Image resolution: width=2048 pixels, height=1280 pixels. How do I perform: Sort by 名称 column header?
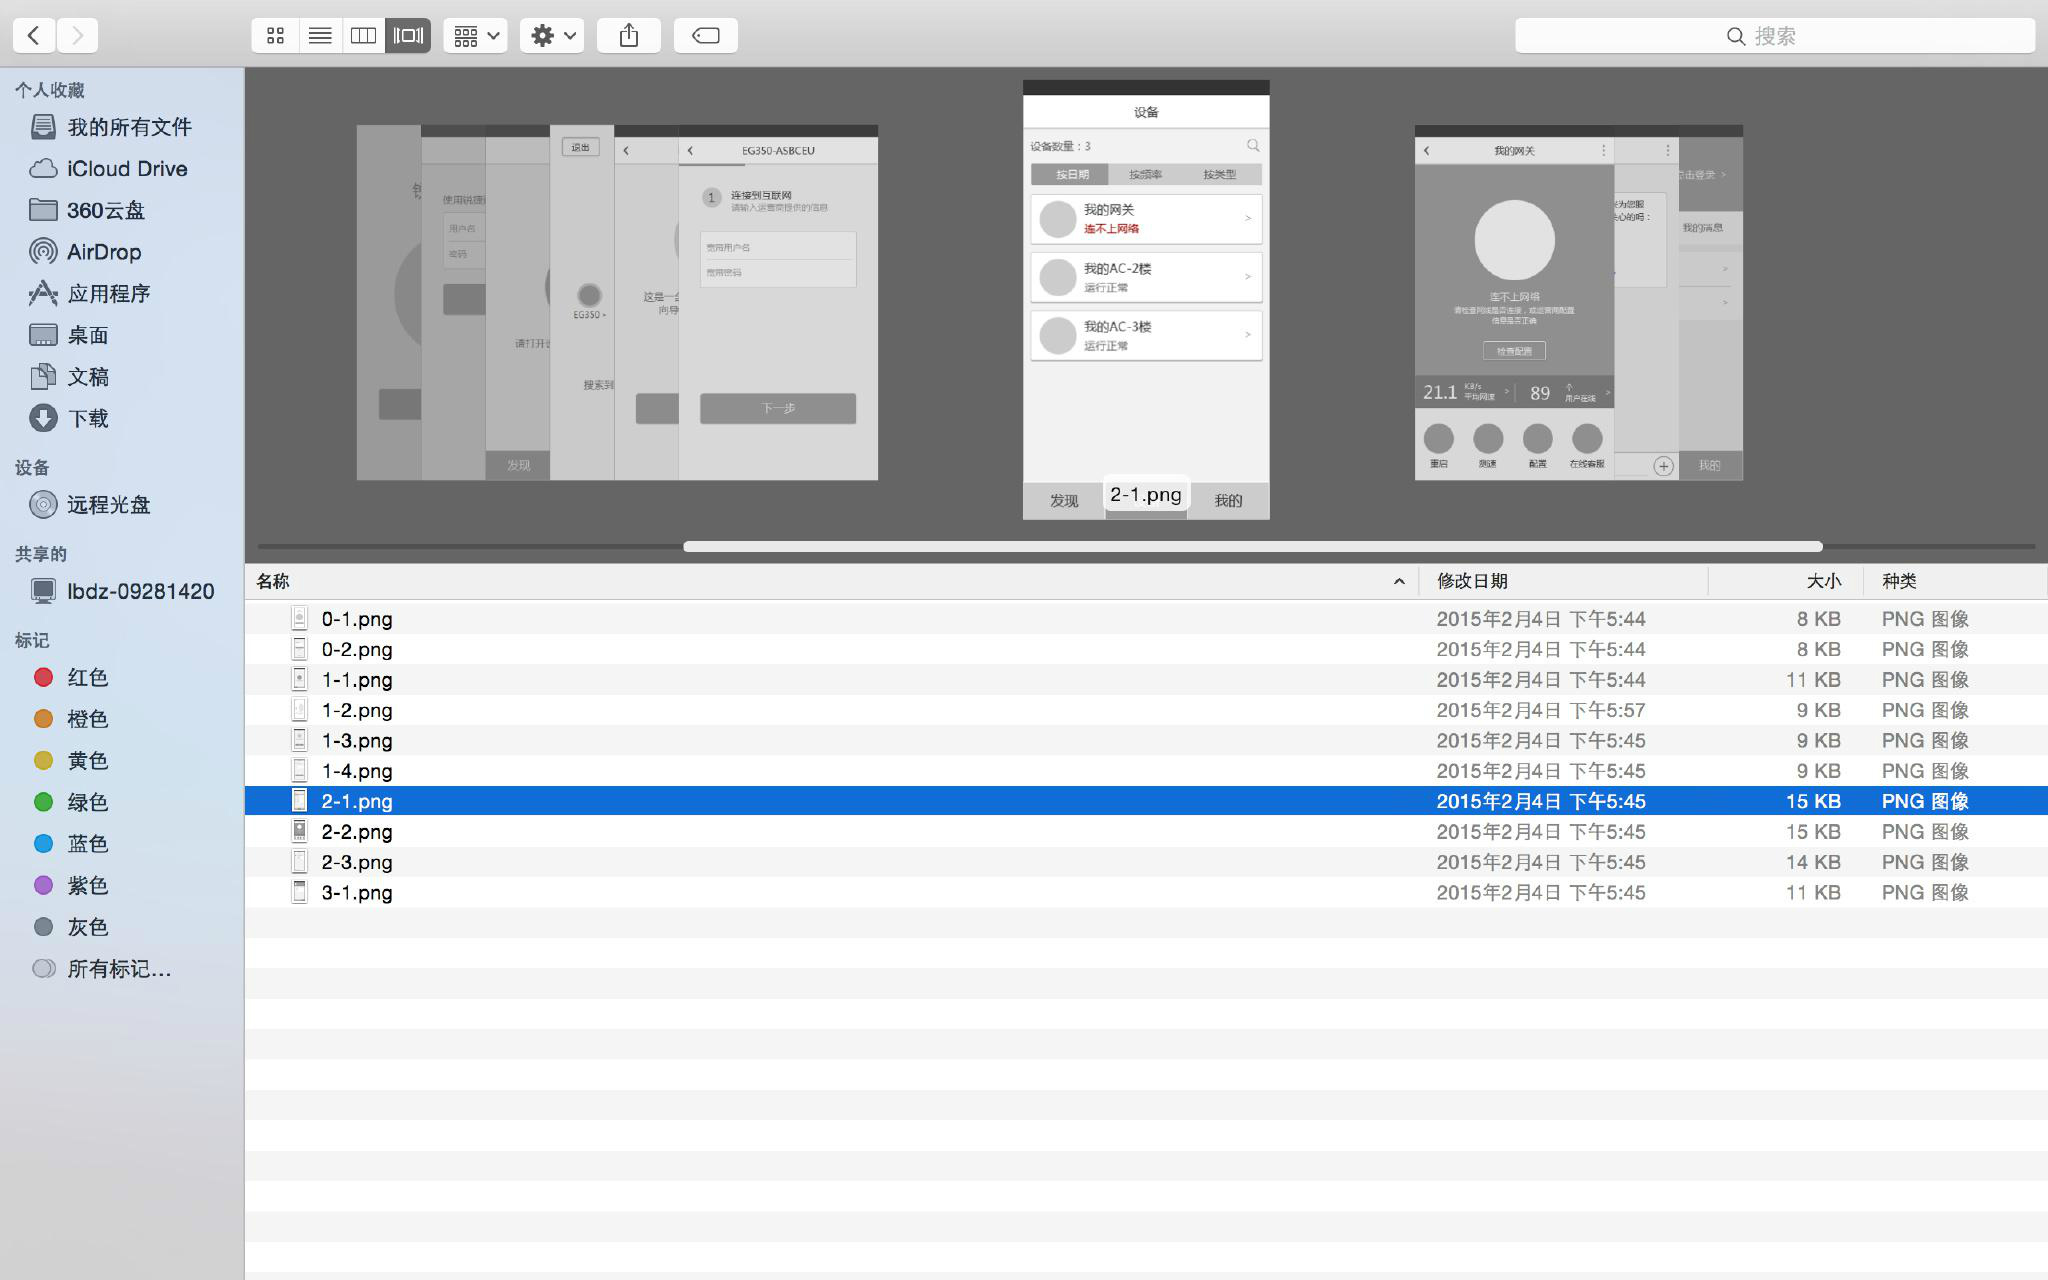pyautogui.click(x=832, y=581)
